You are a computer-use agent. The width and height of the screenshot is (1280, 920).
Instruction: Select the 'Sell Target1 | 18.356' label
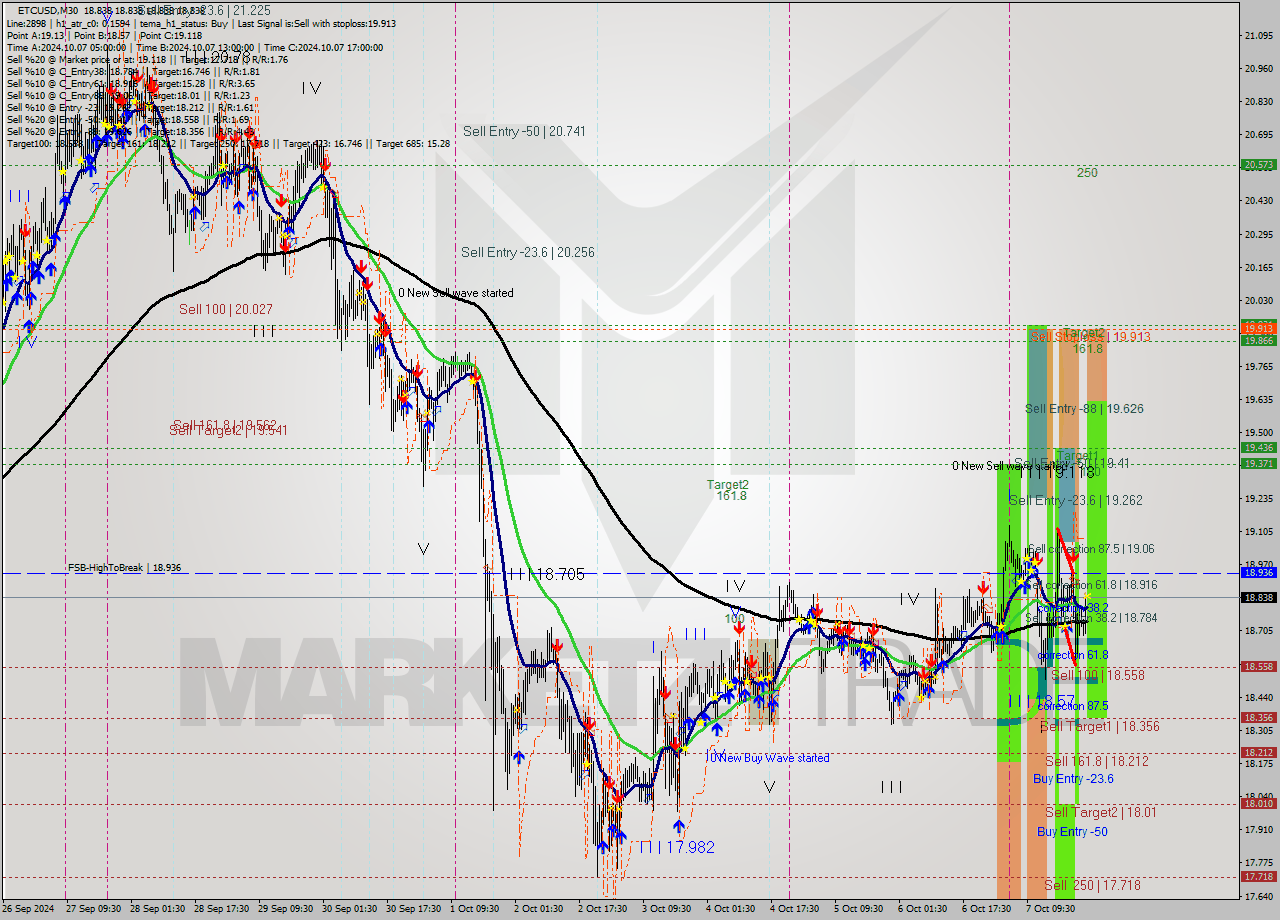click(1100, 727)
